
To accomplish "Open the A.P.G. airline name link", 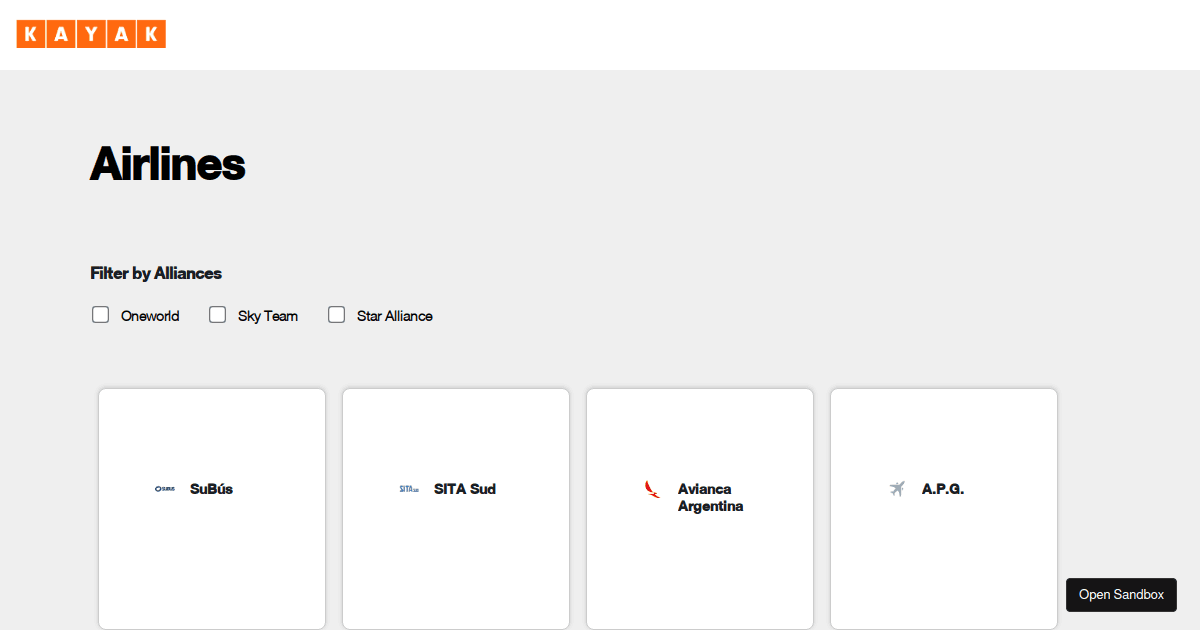I will (943, 489).
